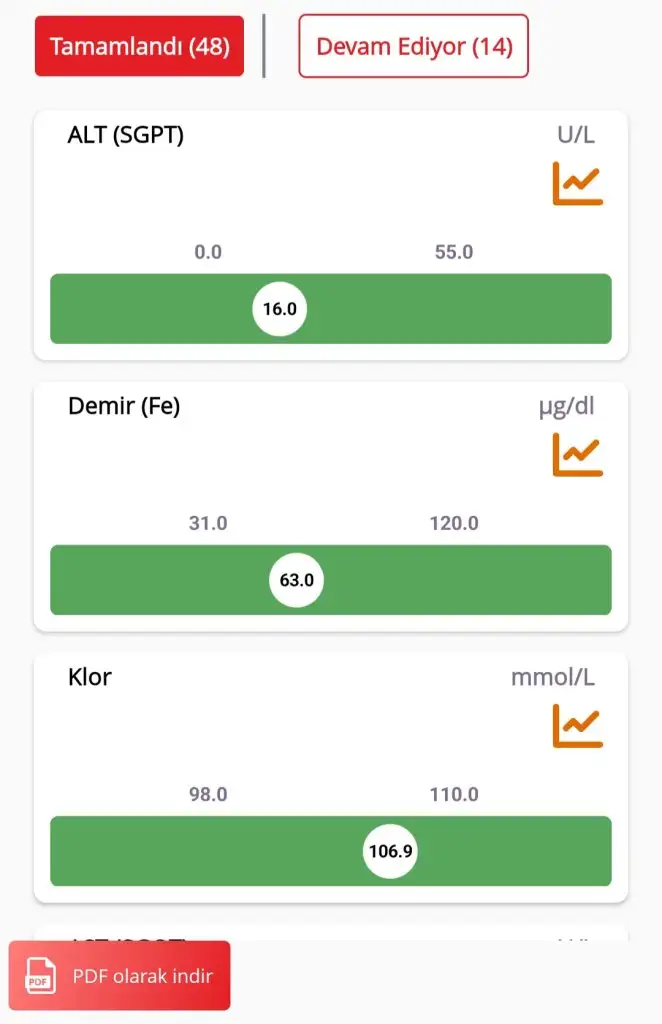This screenshot has width=662, height=1024.
Task: Open the Klor trend chart icon
Action: pos(577,725)
